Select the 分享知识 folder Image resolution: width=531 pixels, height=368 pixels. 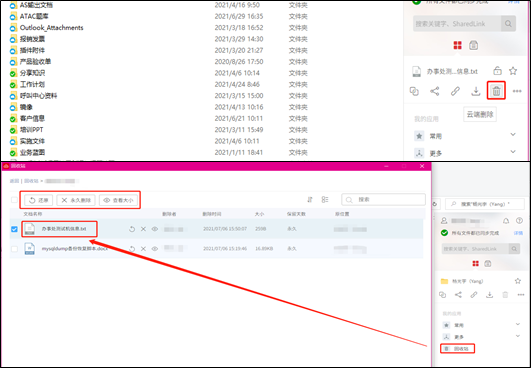tap(32, 73)
